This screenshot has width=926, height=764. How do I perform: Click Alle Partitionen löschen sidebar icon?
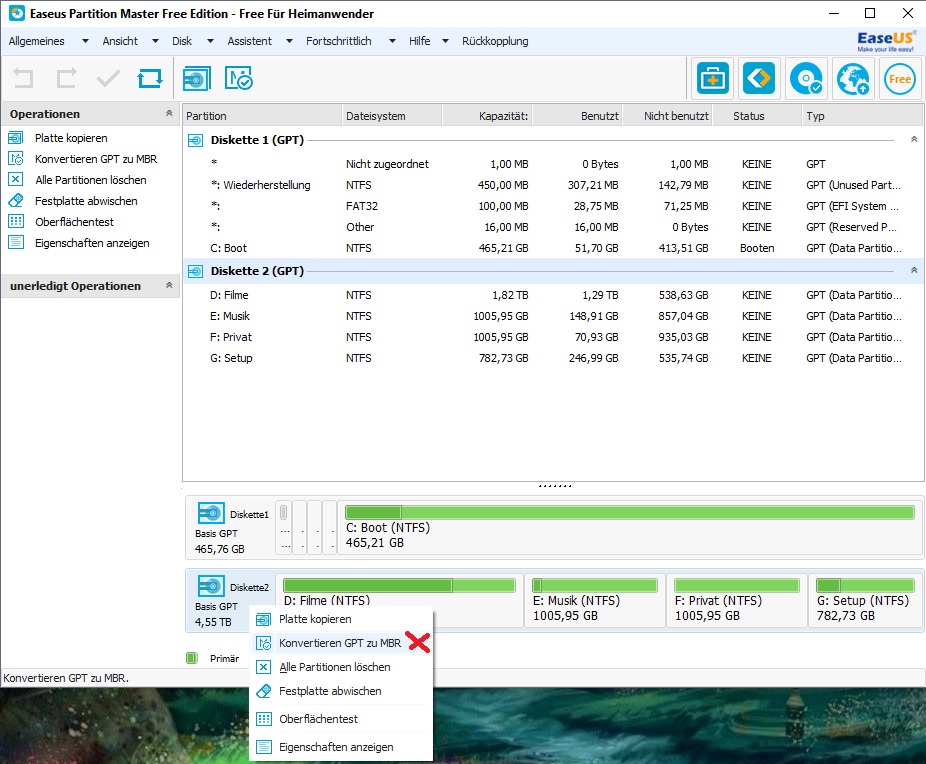[x=16, y=179]
